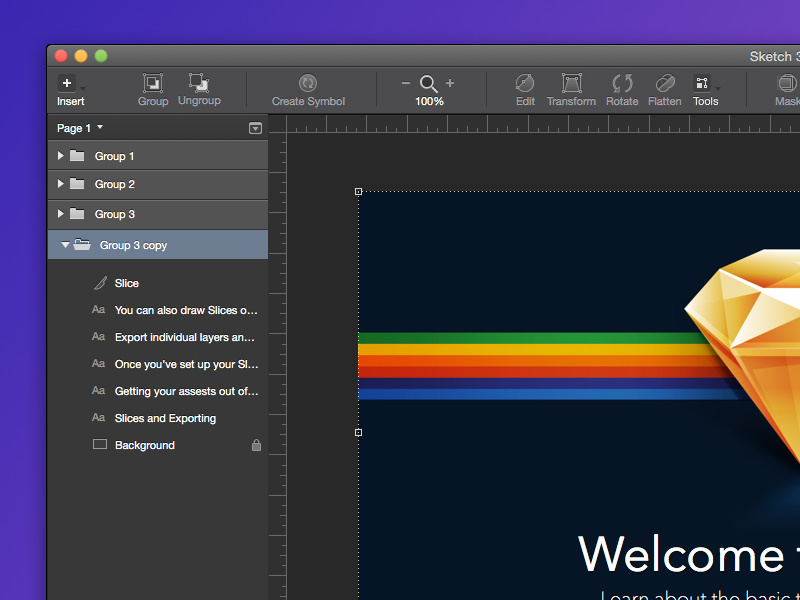Toggle the pages list panel button
This screenshot has width=800, height=600.
pos(255,128)
